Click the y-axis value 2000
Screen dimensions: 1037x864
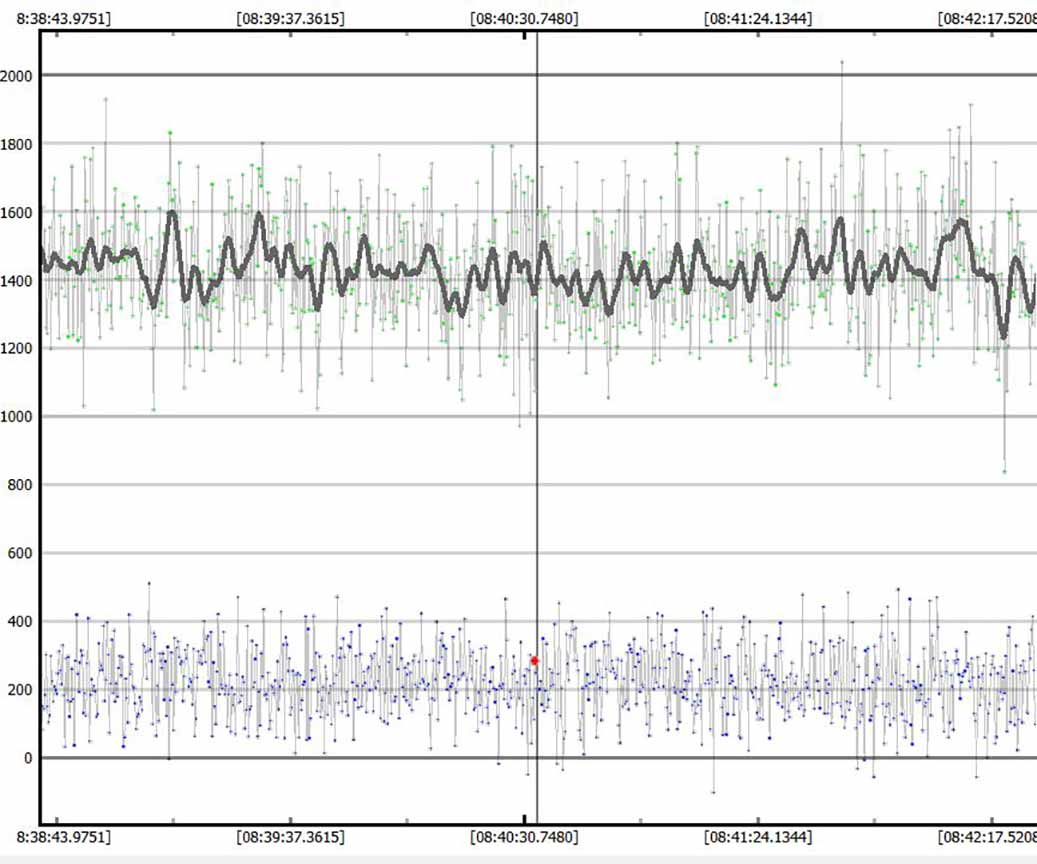(16, 76)
